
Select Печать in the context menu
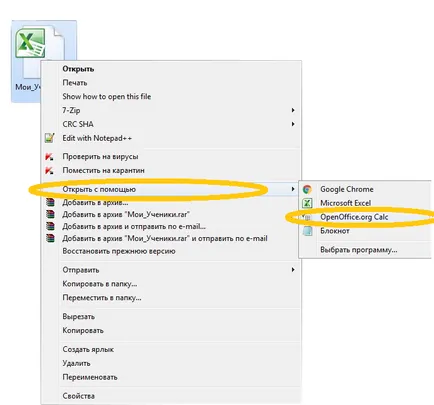pyautogui.click(x=75, y=83)
